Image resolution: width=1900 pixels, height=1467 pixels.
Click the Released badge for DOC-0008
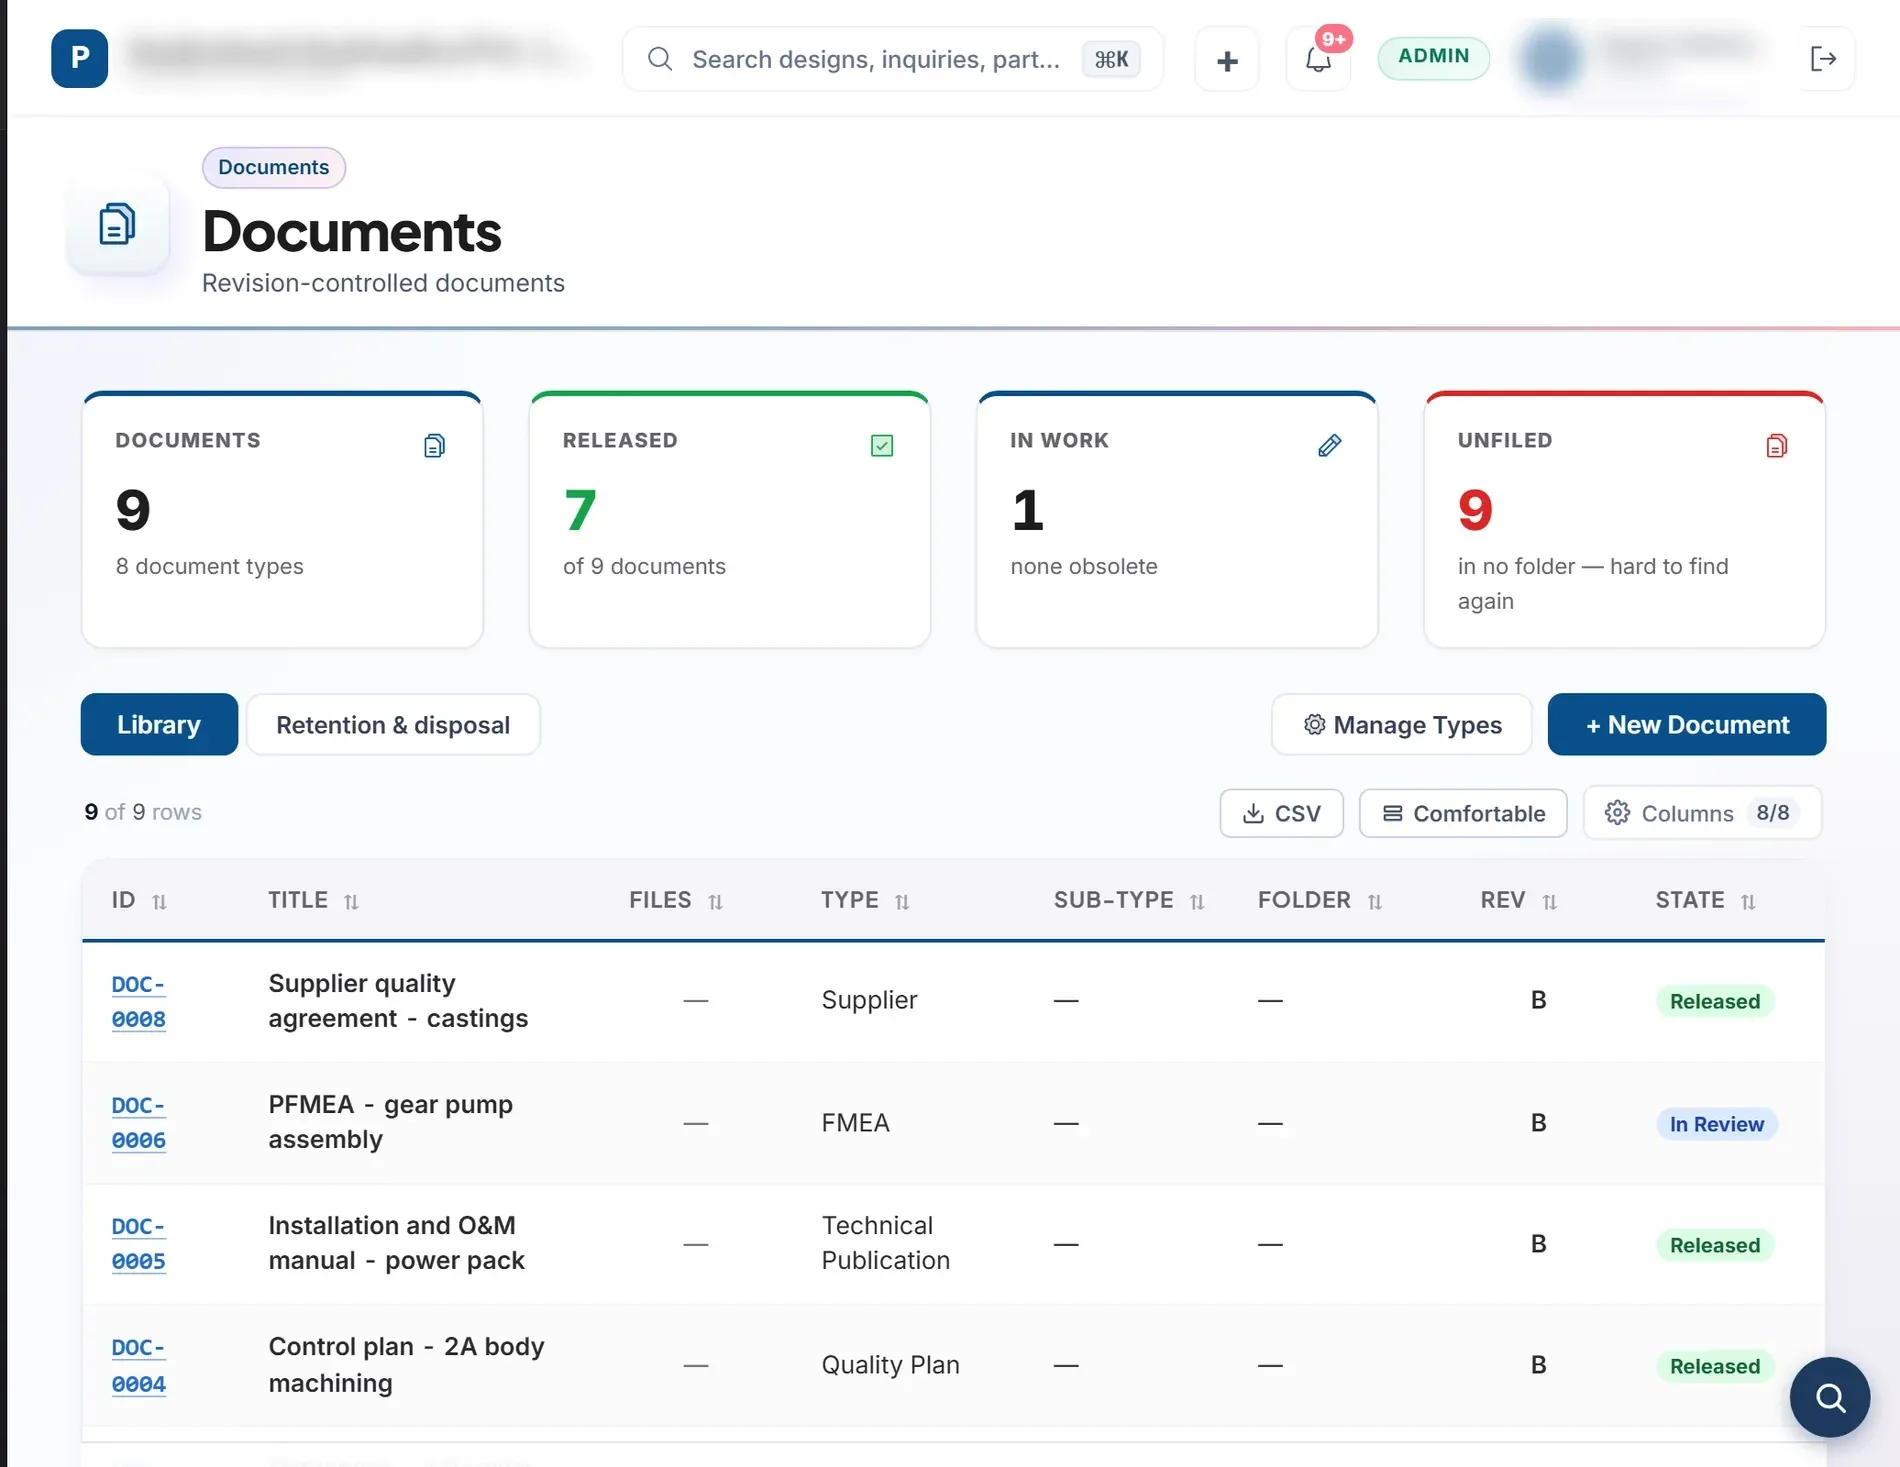pyautogui.click(x=1715, y=1001)
